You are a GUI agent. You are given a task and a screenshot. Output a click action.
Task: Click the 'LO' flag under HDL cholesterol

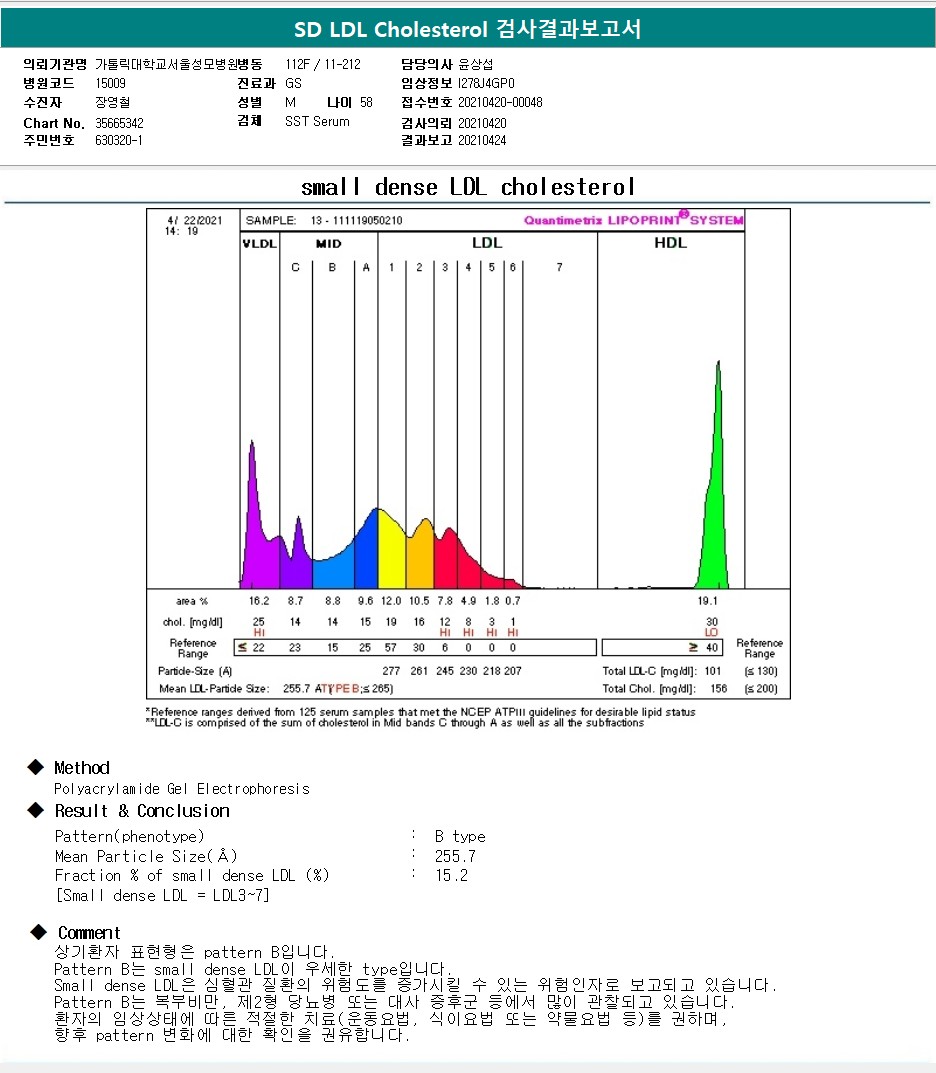click(x=712, y=633)
